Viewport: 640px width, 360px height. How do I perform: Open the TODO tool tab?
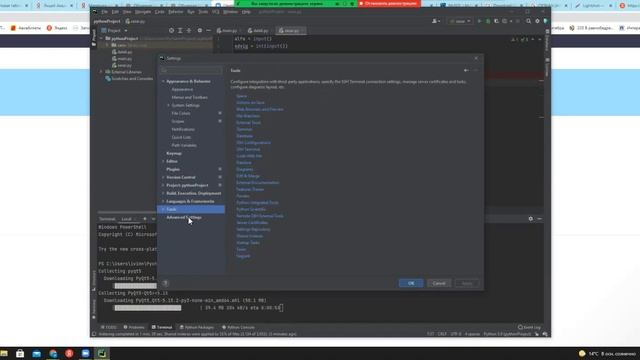(x=109, y=327)
